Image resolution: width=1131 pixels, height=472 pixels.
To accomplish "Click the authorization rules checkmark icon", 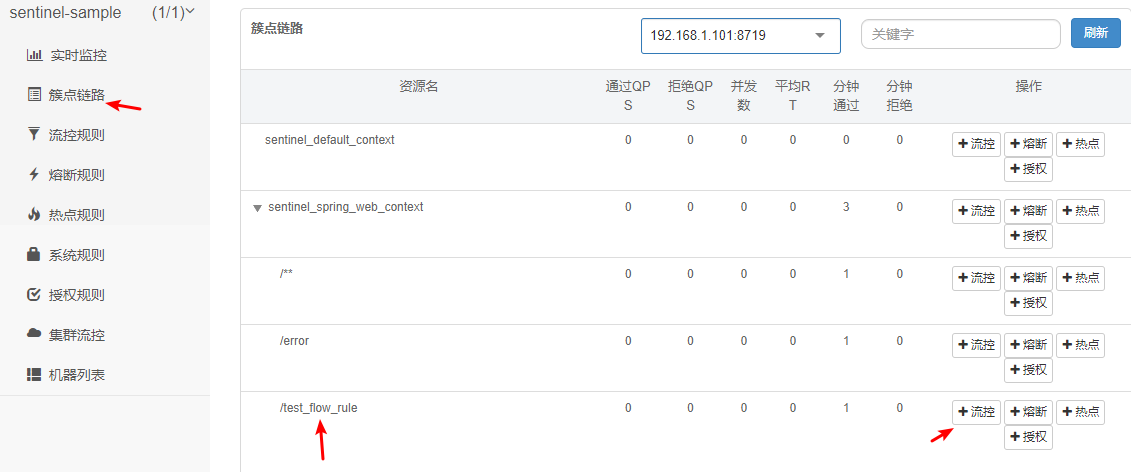I will tap(34, 295).
